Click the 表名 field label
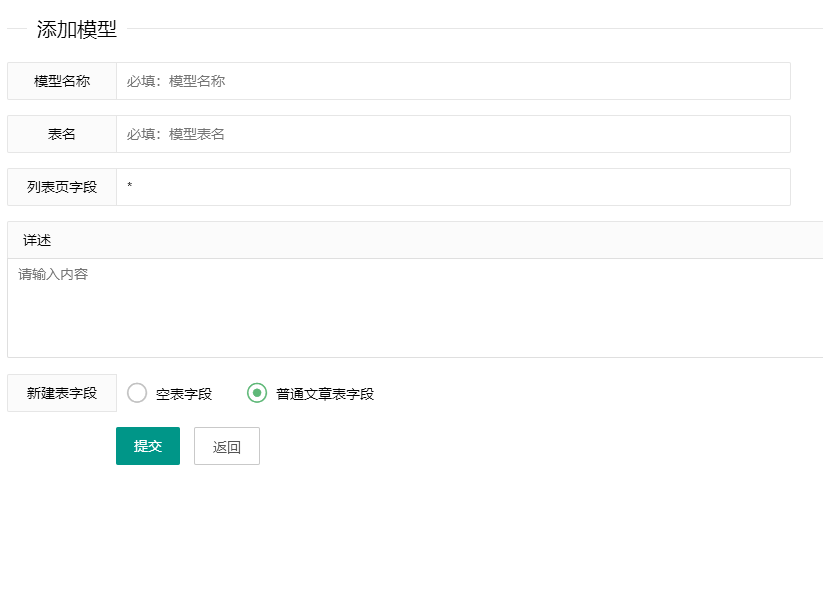 [x=61, y=134]
